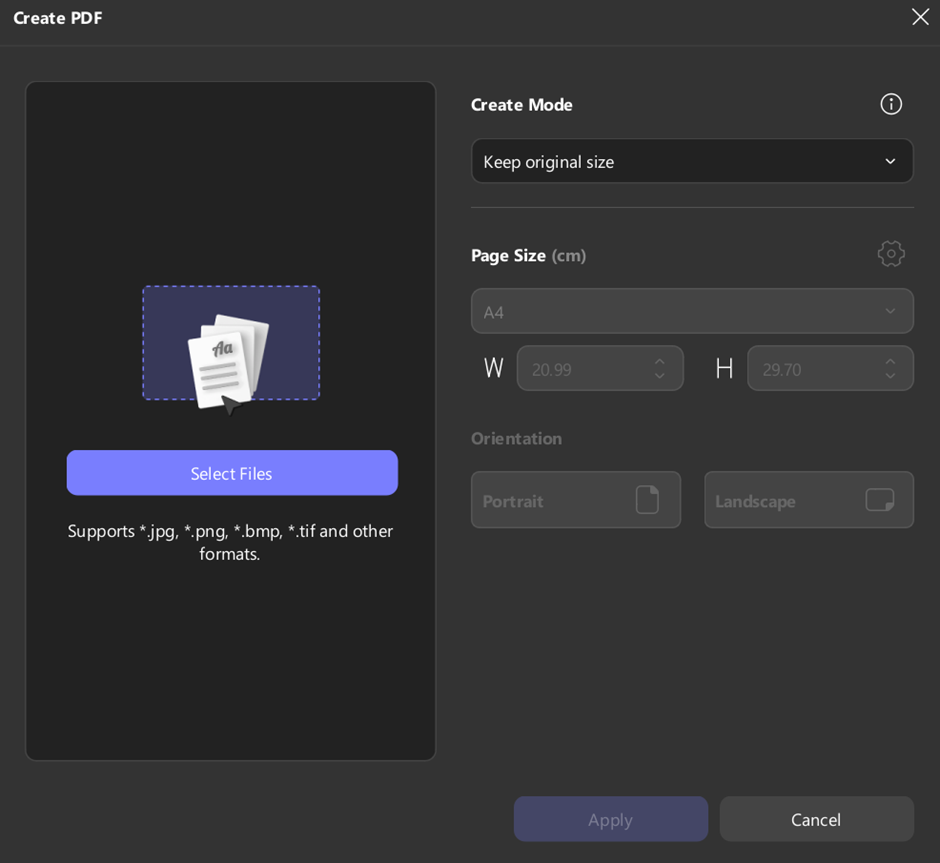Screen dimensions: 940x863
Task: Click the Create Mode heading
Action: (522, 105)
